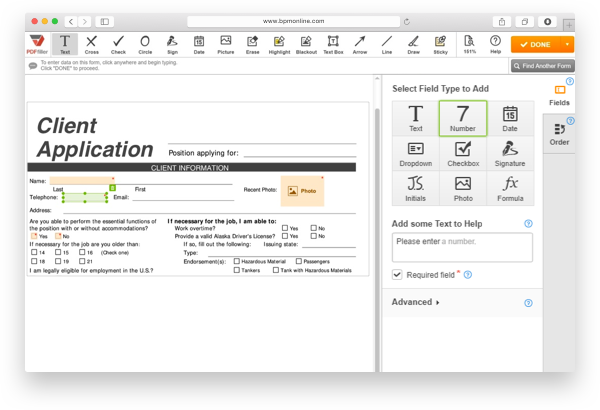The image size is (600, 410).
Task: Go forward in browser history
Action: [85, 22]
